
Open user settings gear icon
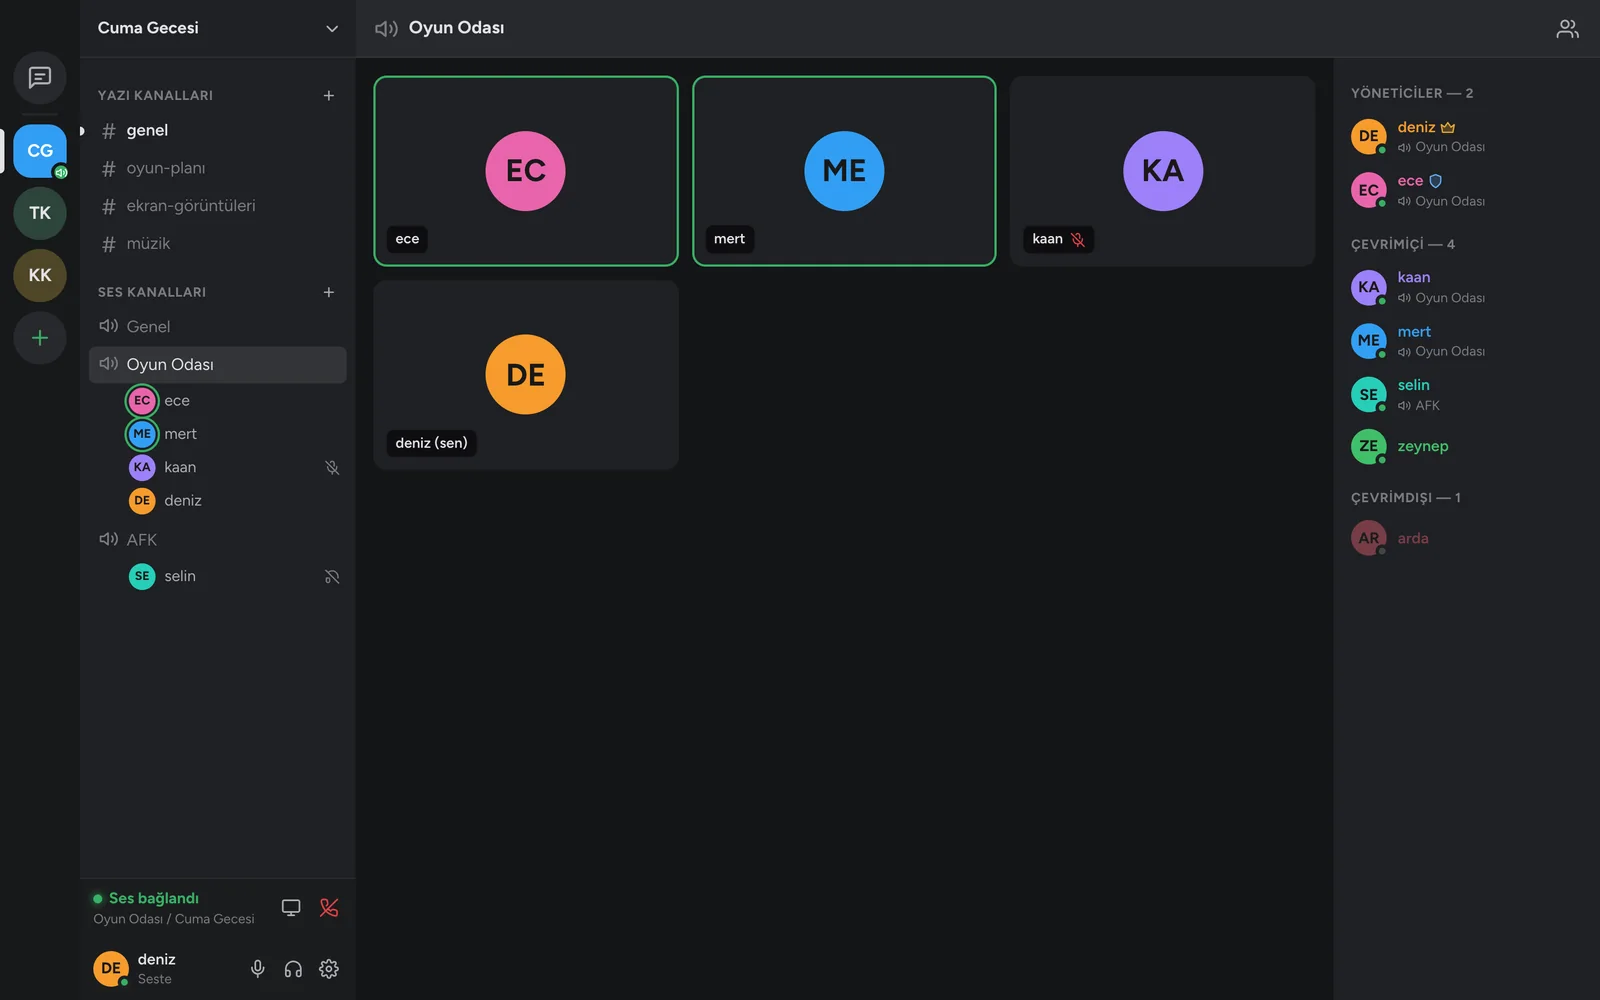tap(329, 968)
